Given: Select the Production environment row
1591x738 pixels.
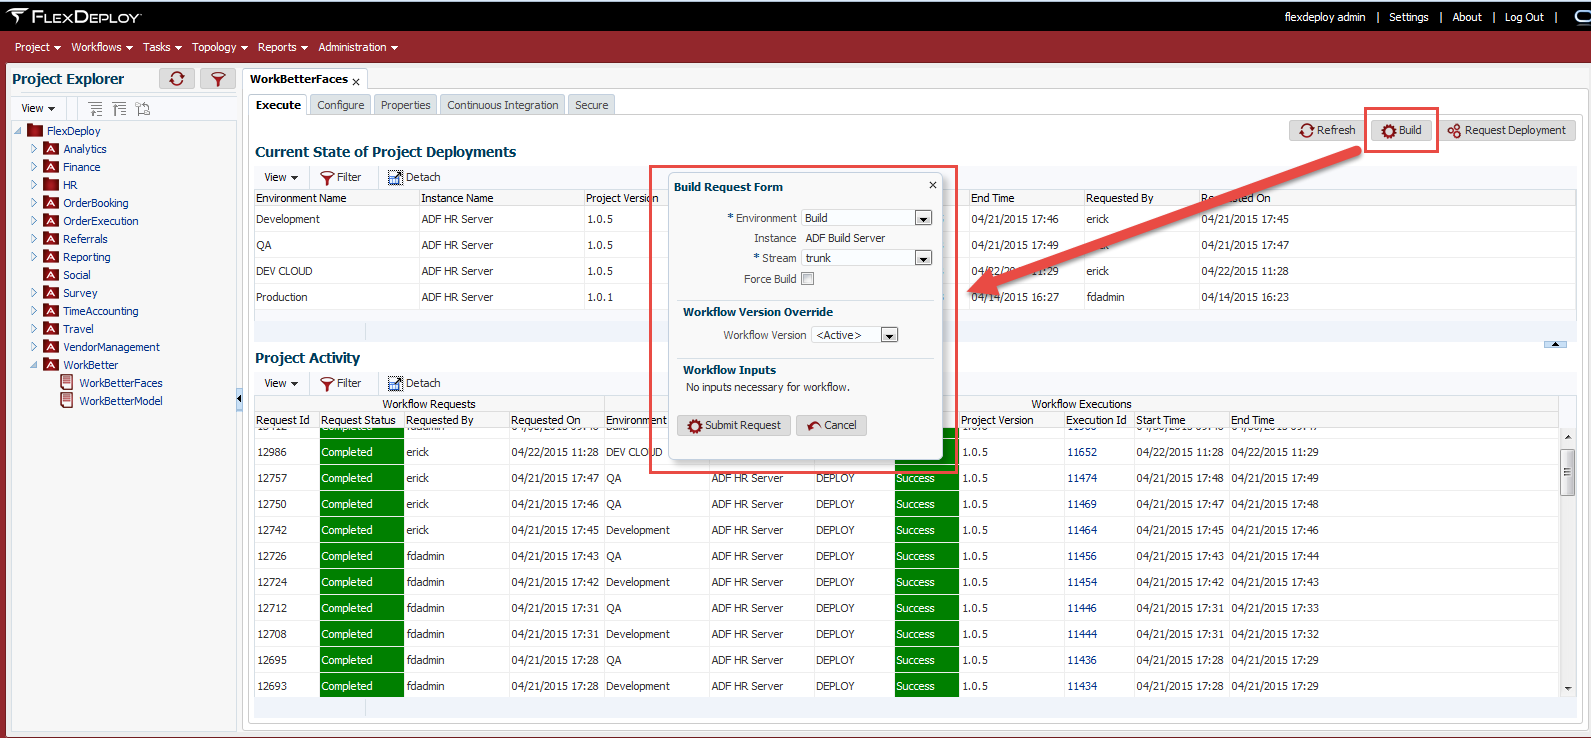Looking at the screenshot, I should click(915, 297).
